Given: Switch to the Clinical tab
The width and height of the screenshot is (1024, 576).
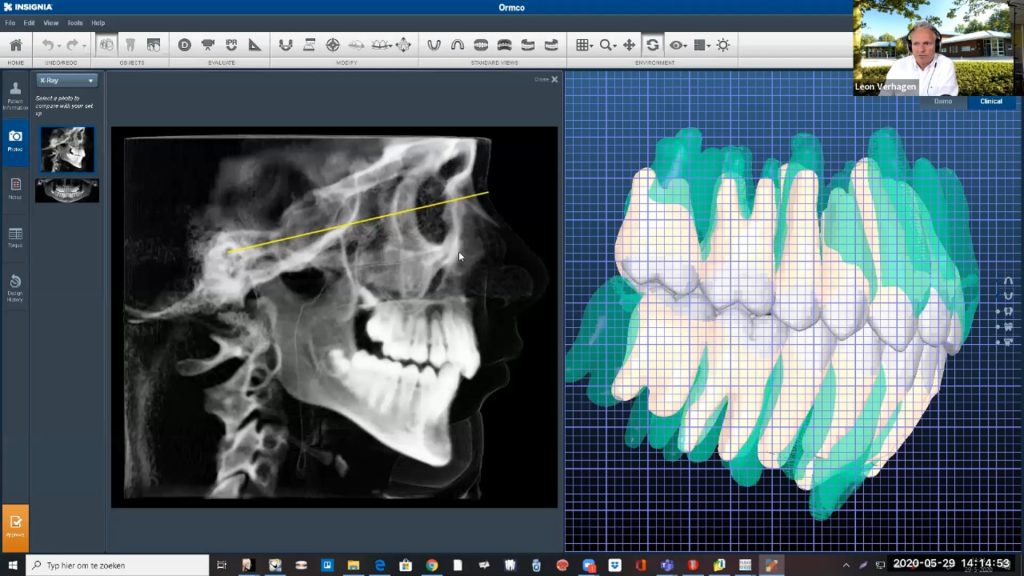Looking at the screenshot, I should pyautogui.click(x=990, y=101).
